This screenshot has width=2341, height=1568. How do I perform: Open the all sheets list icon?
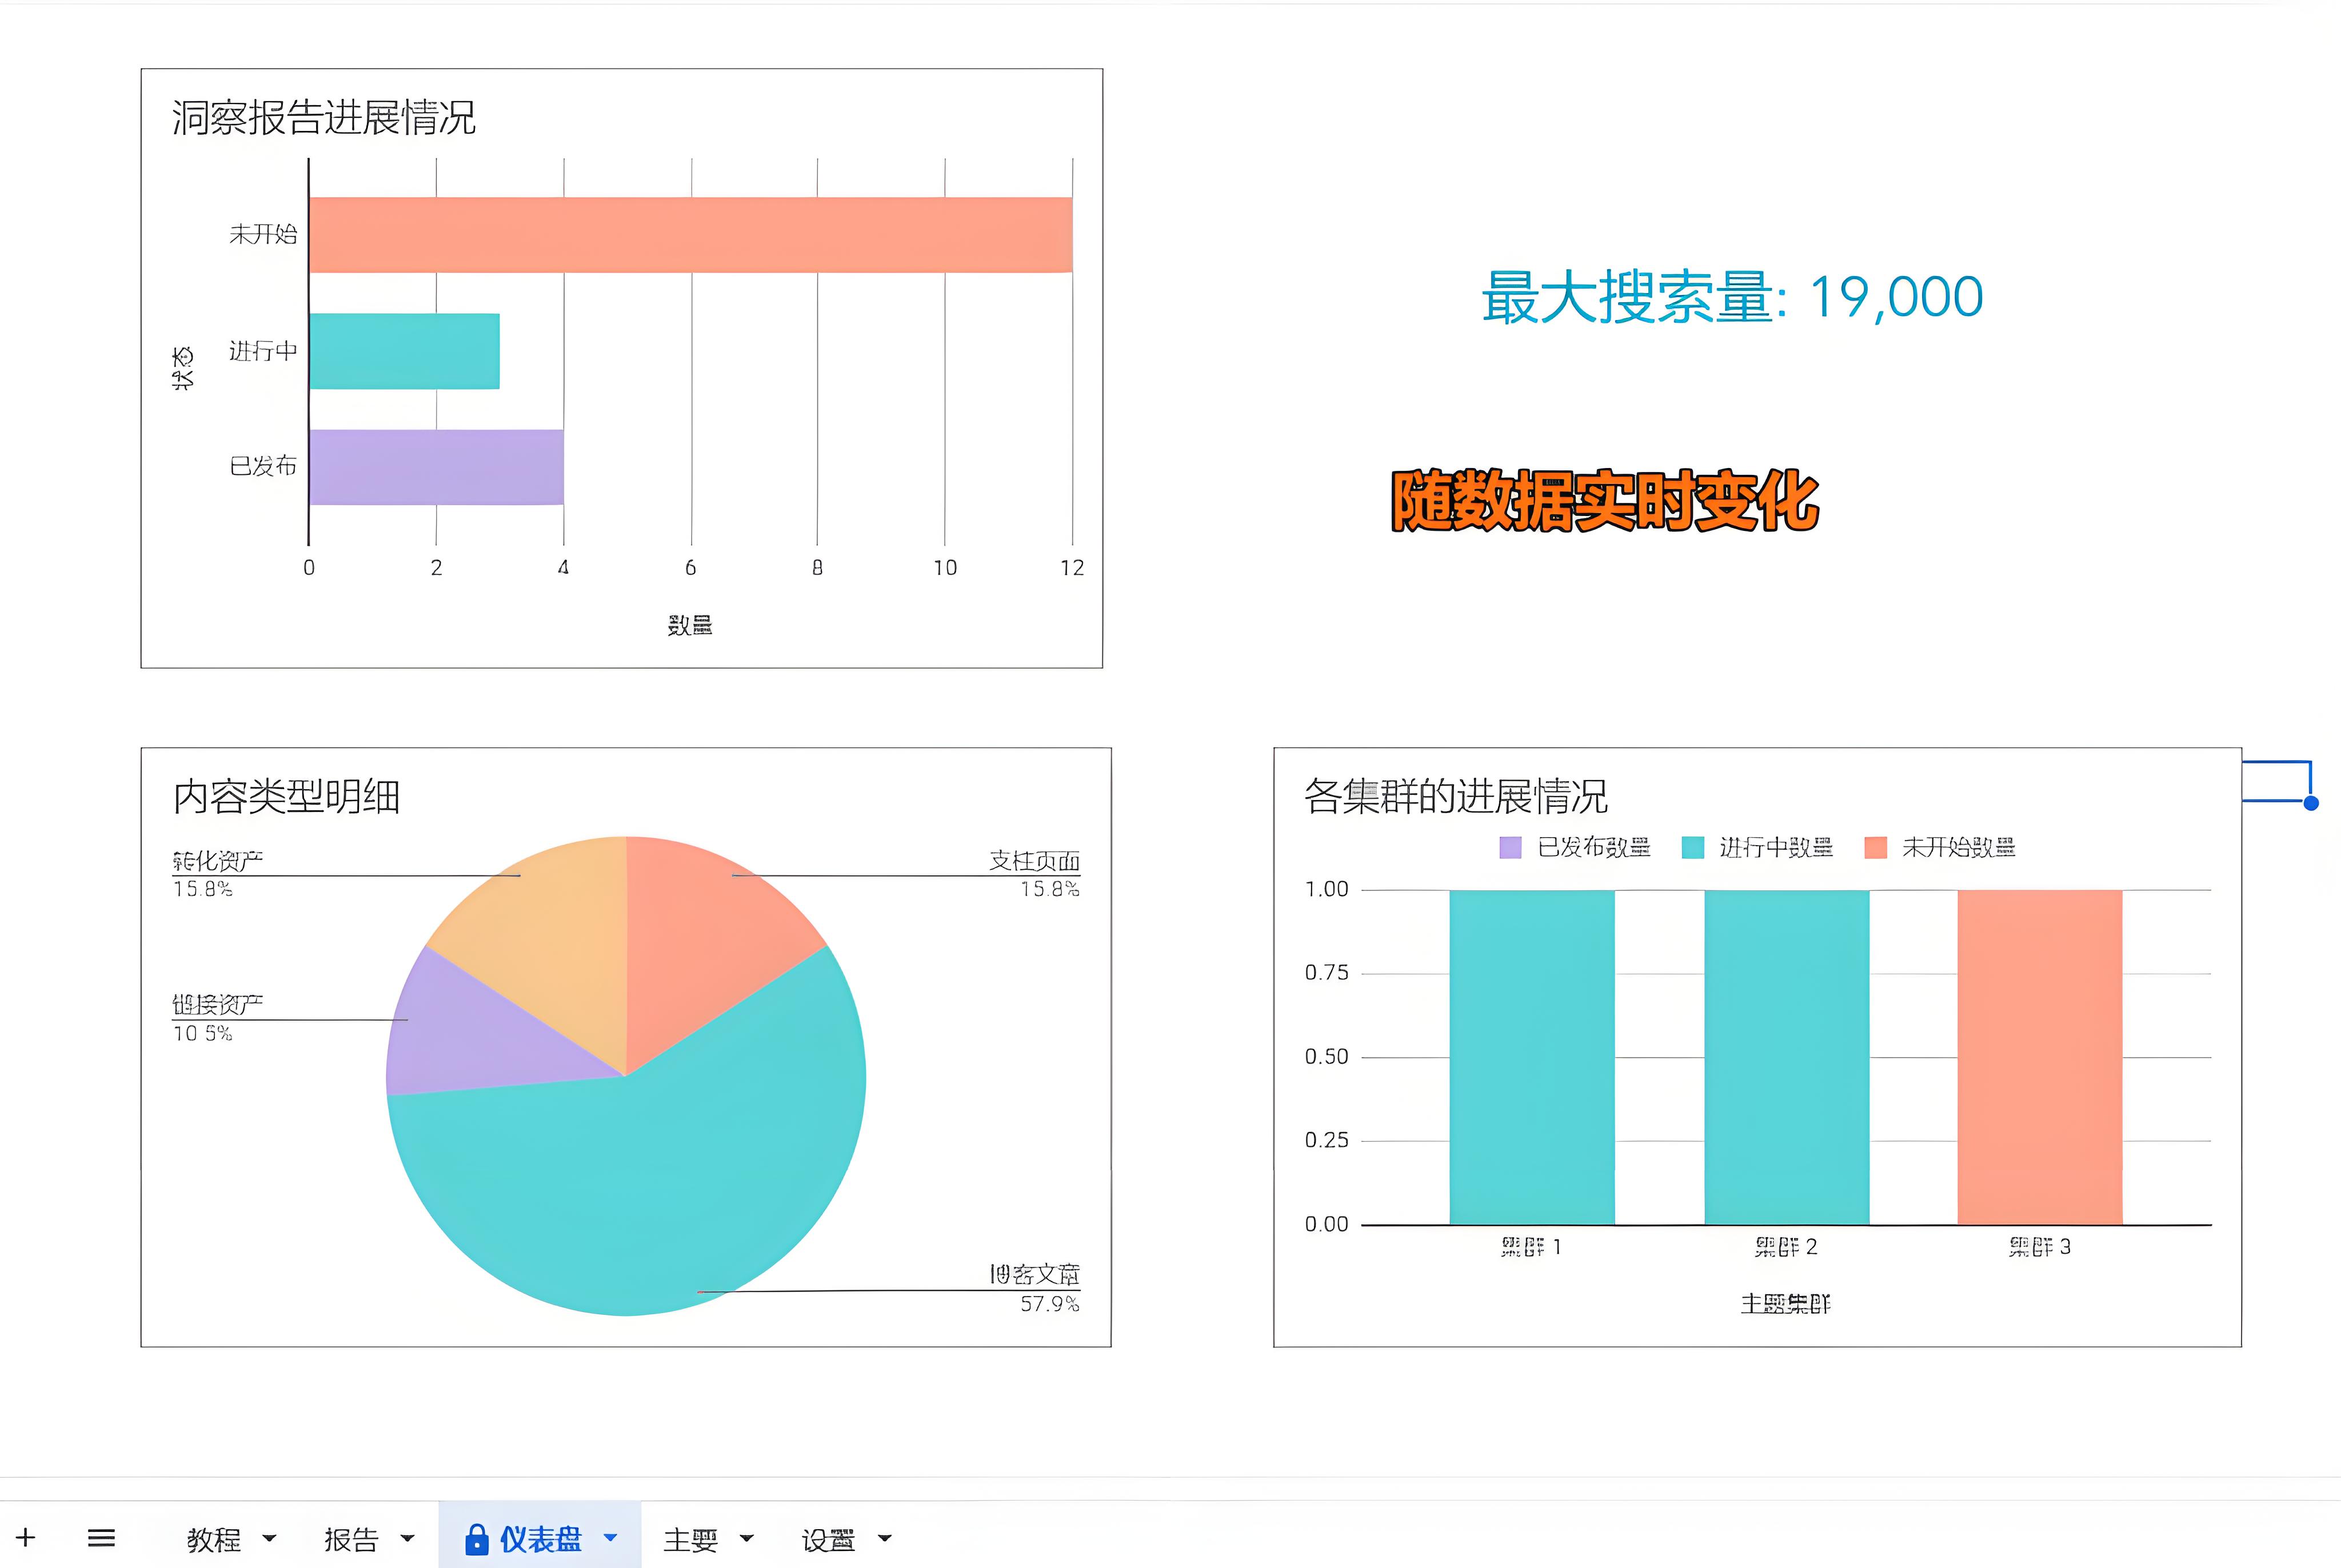pyautogui.click(x=101, y=1537)
